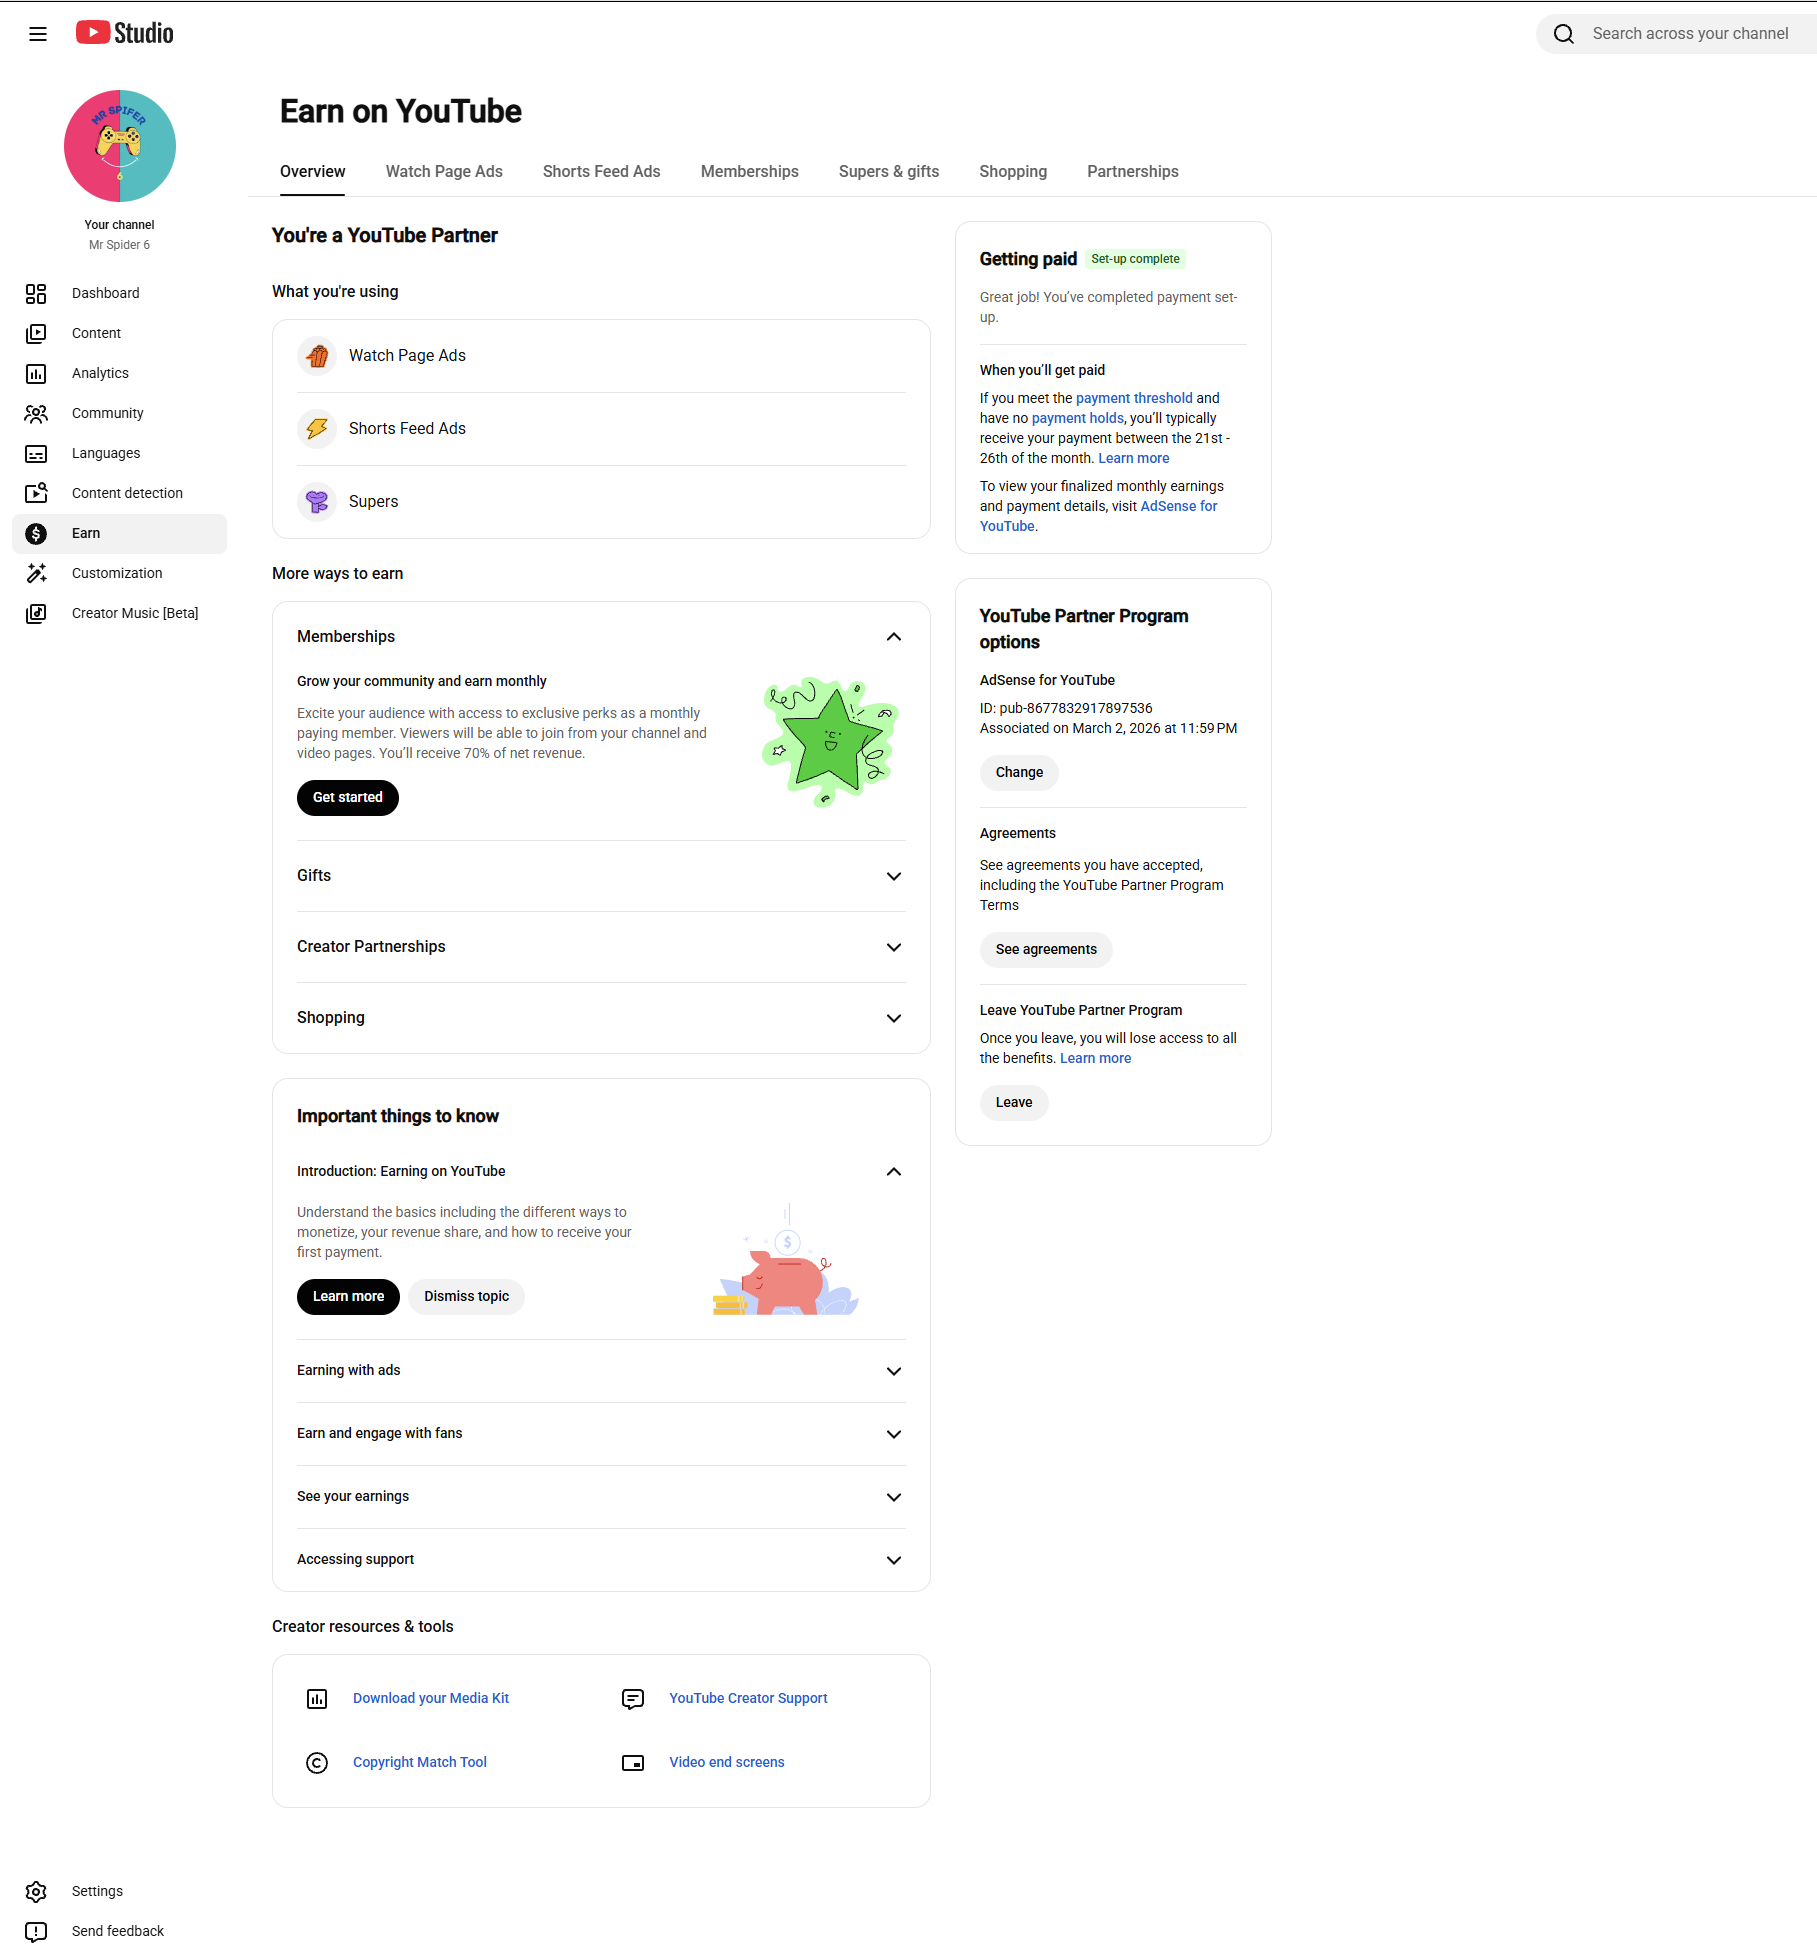Click the Content video library icon
Screen dimensions: 1817x1954
pyautogui.click(x=36, y=333)
